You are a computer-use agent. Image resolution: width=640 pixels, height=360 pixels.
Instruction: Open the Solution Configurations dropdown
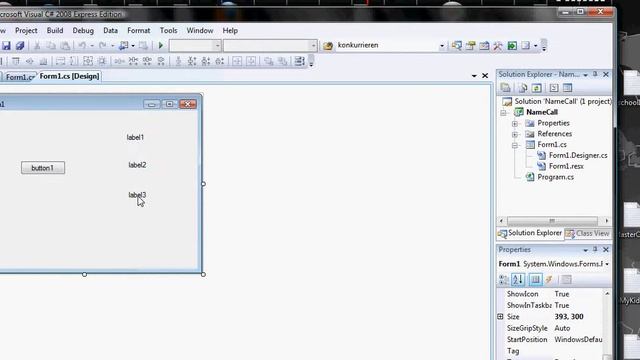pos(217,46)
